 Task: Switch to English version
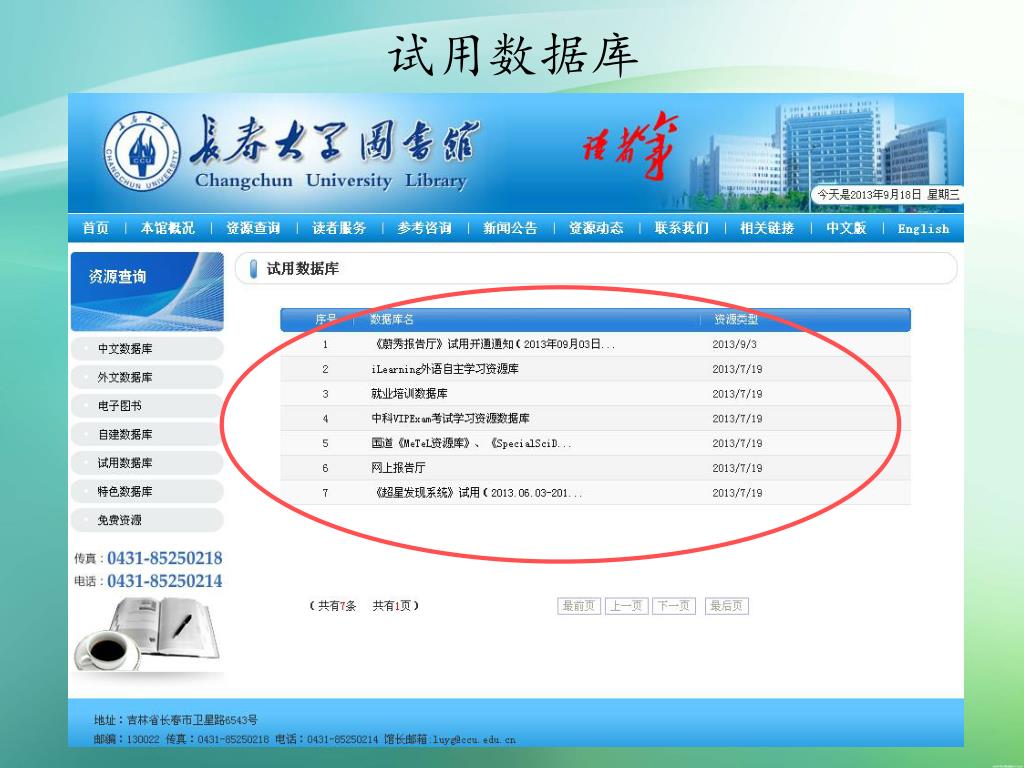(923, 229)
